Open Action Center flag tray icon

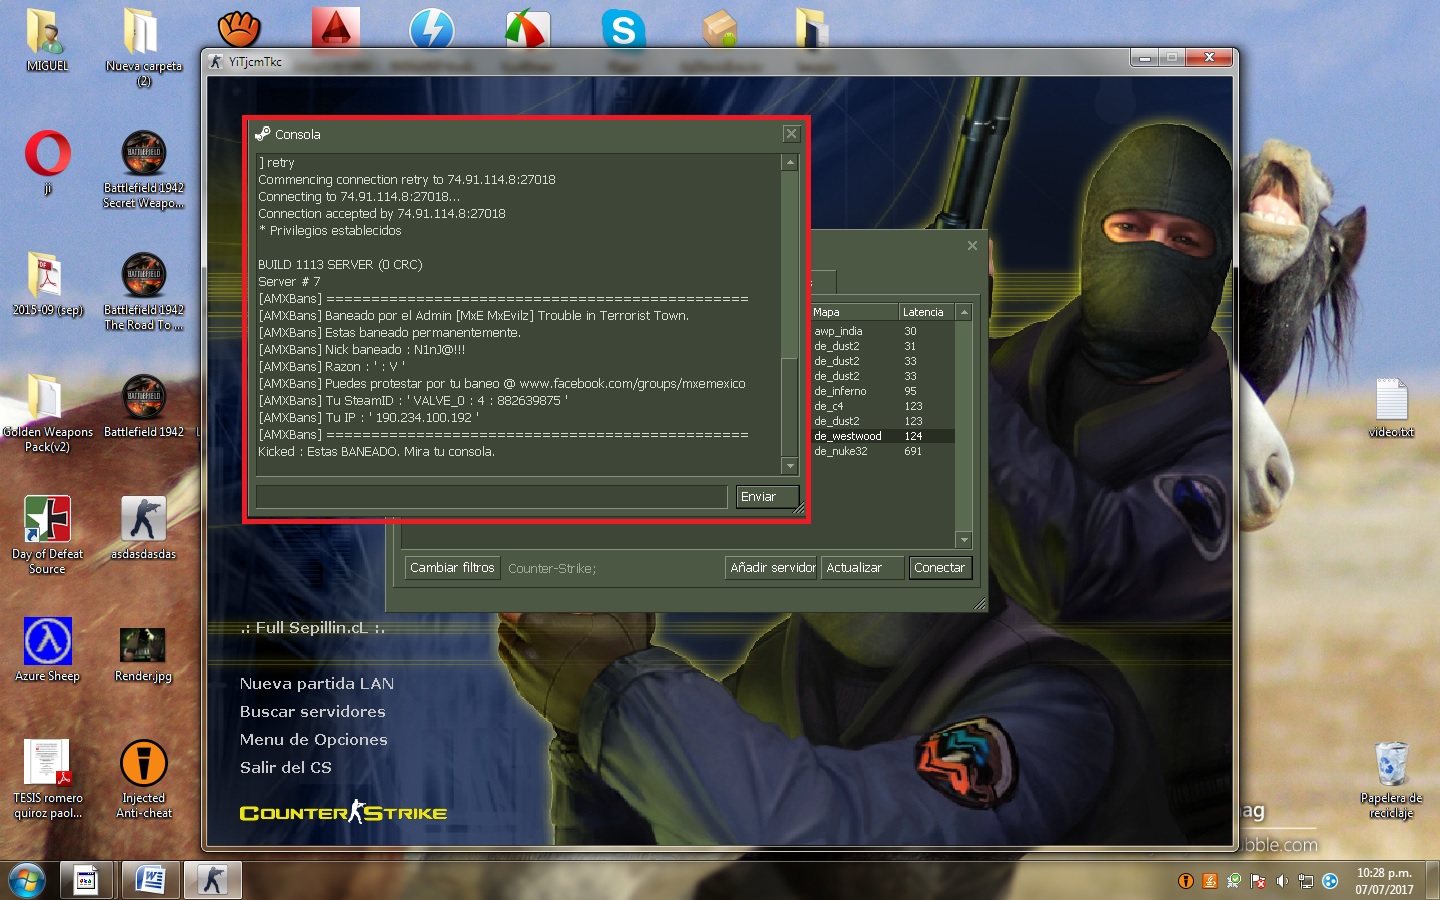1258,881
